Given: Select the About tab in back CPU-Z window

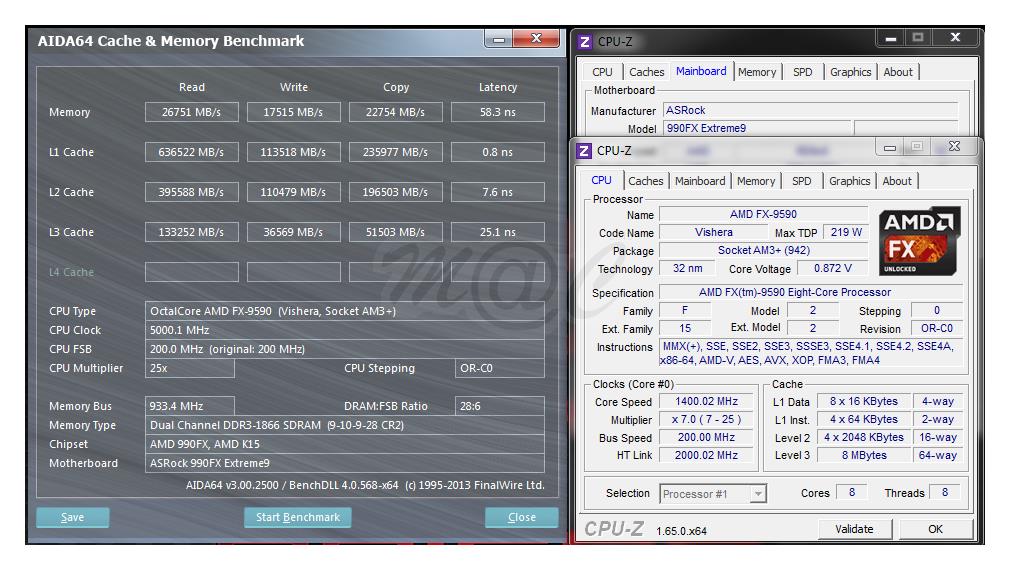Looking at the screenshot, I should (x=898, y=72).
